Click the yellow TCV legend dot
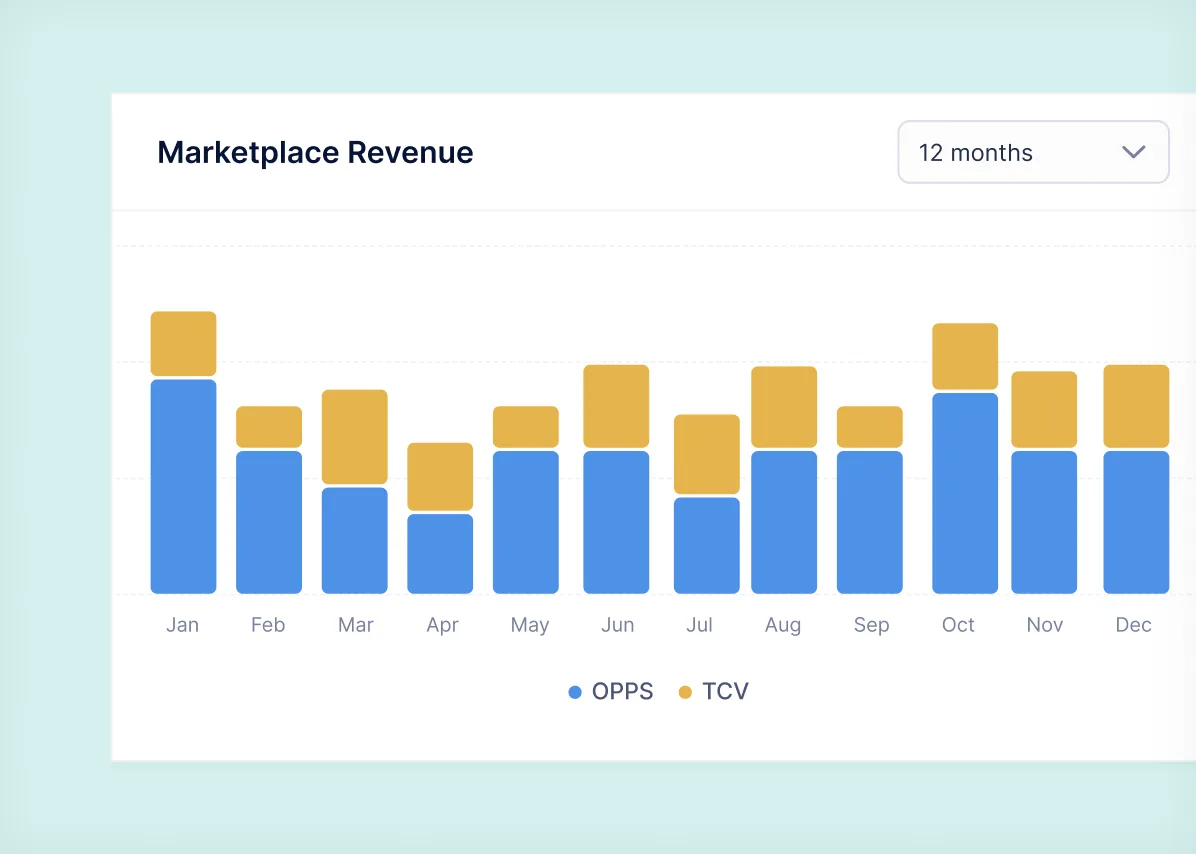The image size is (1196, 854). 685,692
